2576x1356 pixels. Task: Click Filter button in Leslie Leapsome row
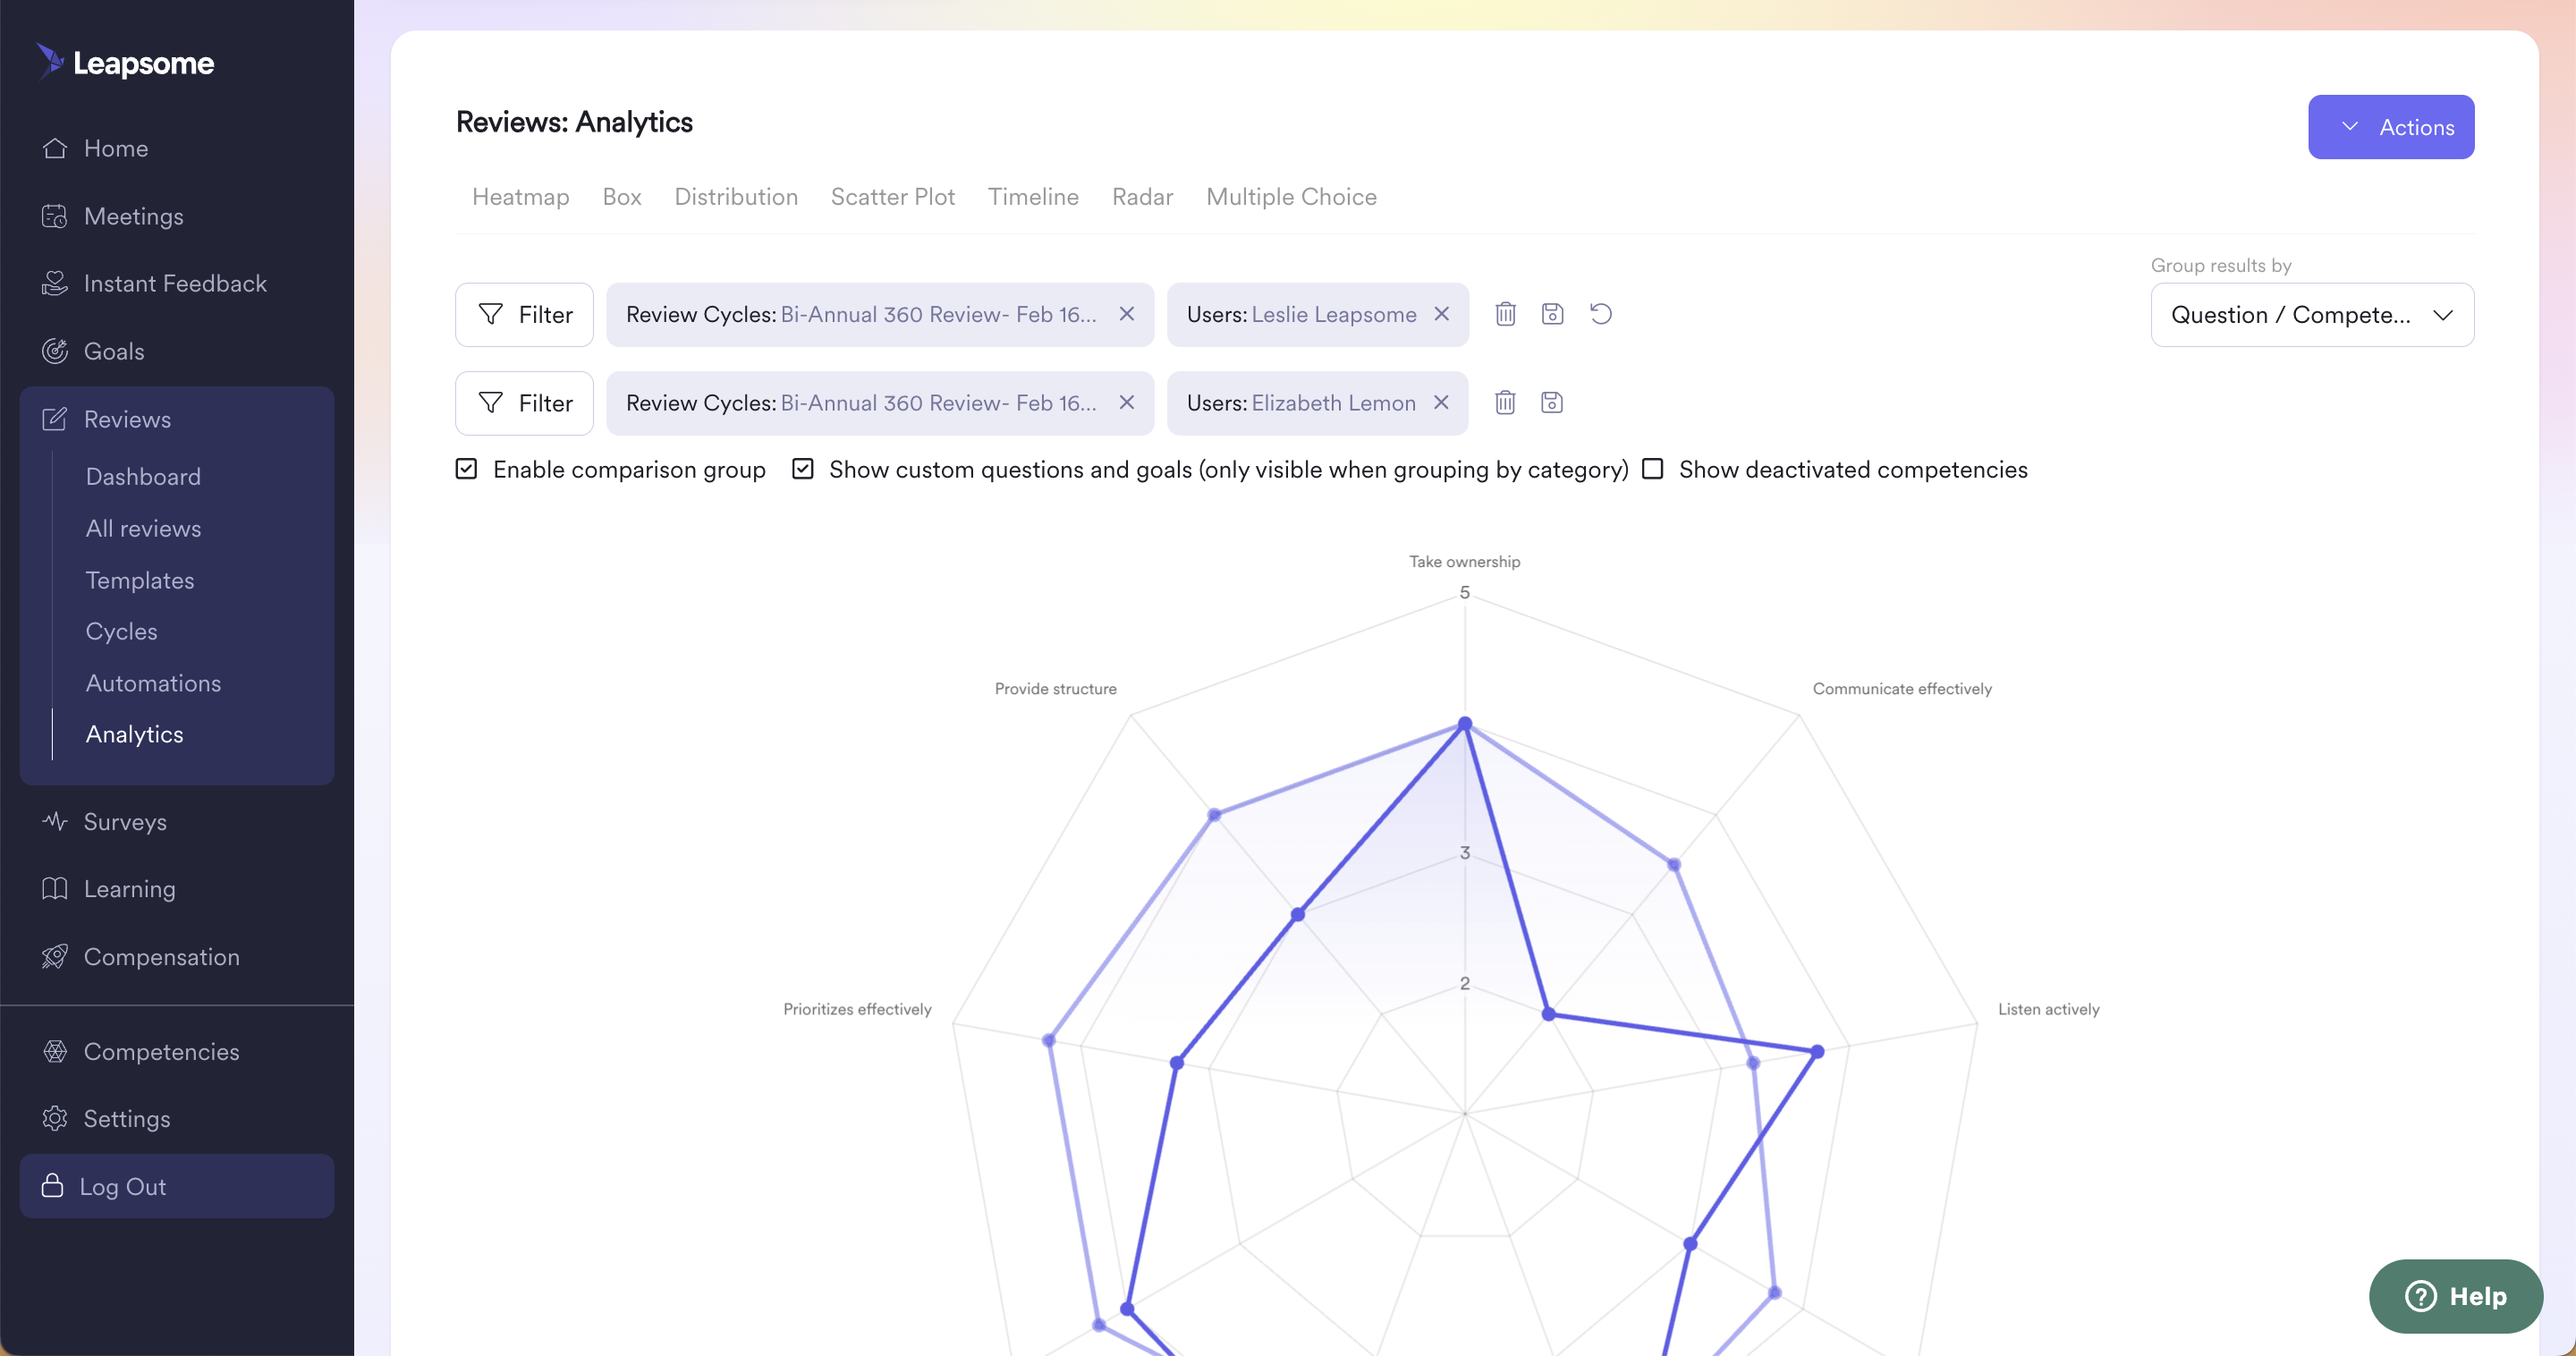(524, 314)
